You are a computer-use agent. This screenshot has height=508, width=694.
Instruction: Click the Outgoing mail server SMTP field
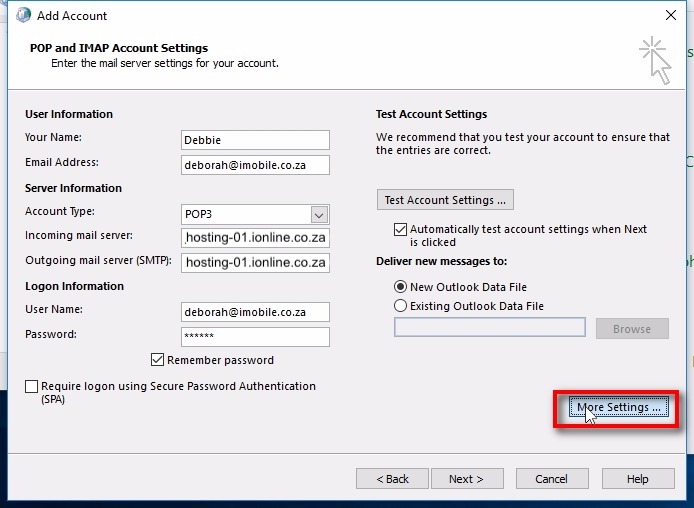click(255, 262)
